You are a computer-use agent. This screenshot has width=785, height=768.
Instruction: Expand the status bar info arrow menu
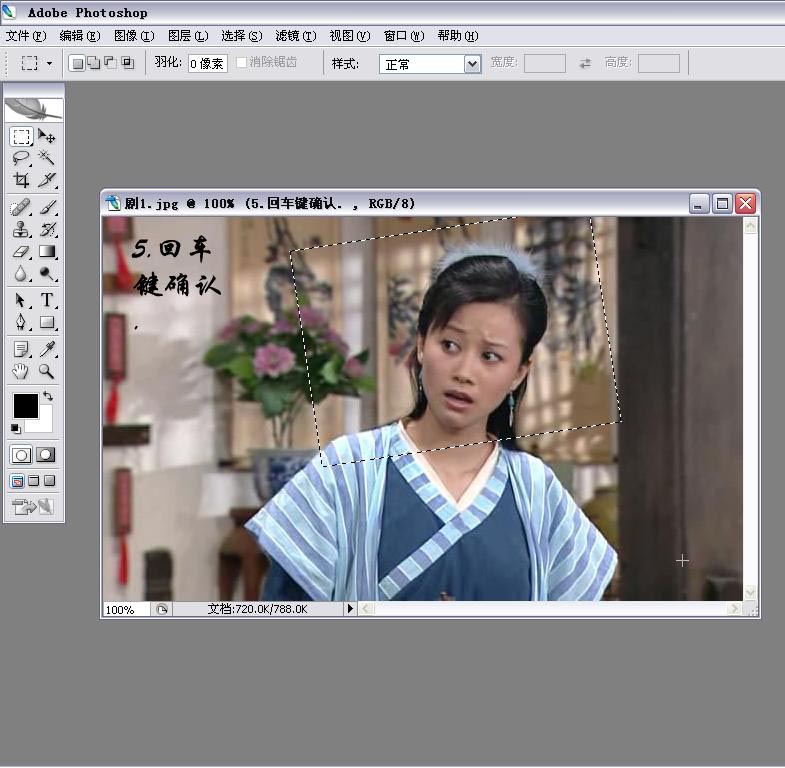point(350,609)
